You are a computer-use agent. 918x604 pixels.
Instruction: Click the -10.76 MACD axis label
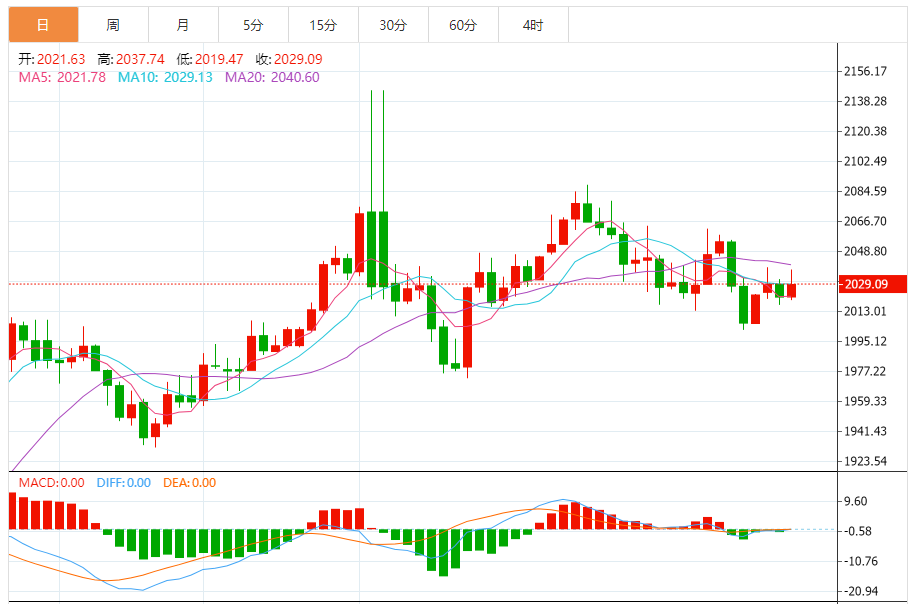(861, 561)
